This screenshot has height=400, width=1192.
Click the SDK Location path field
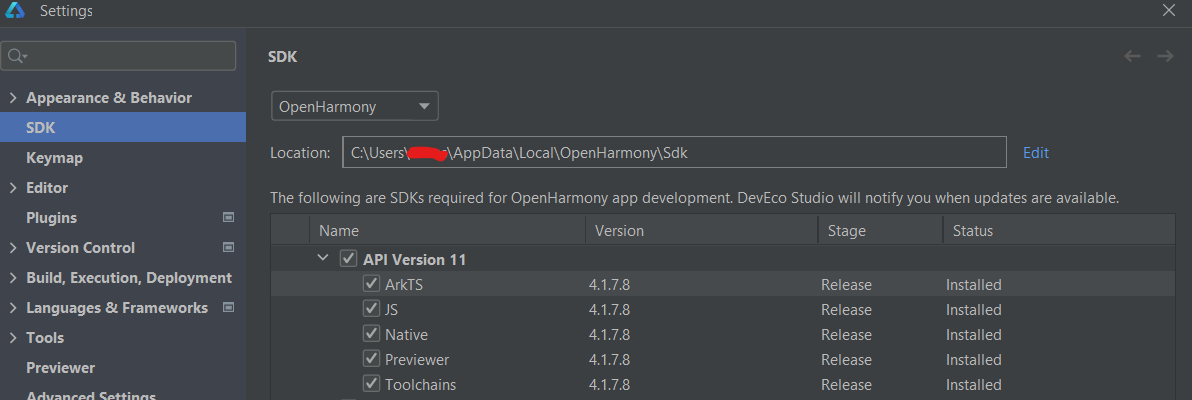[x=674, y=152]
